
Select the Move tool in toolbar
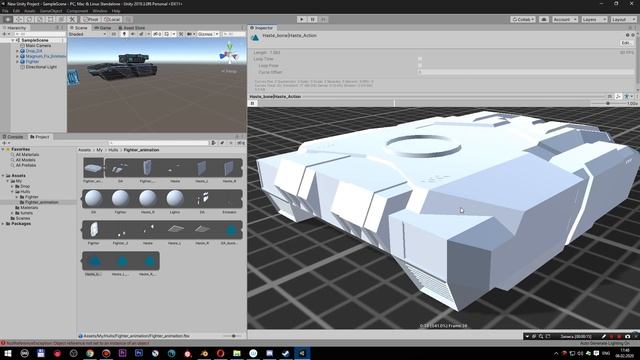click(x=18, y=19)
